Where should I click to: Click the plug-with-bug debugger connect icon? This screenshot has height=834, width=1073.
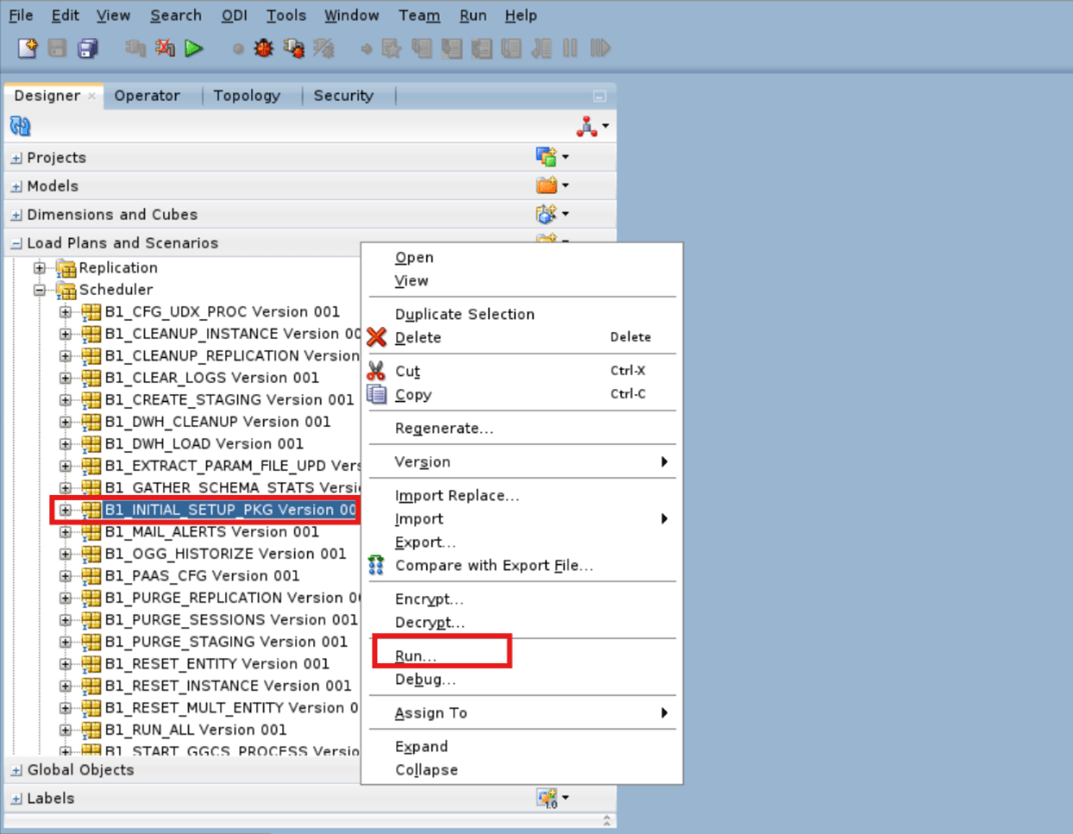(x=294, y=48)
